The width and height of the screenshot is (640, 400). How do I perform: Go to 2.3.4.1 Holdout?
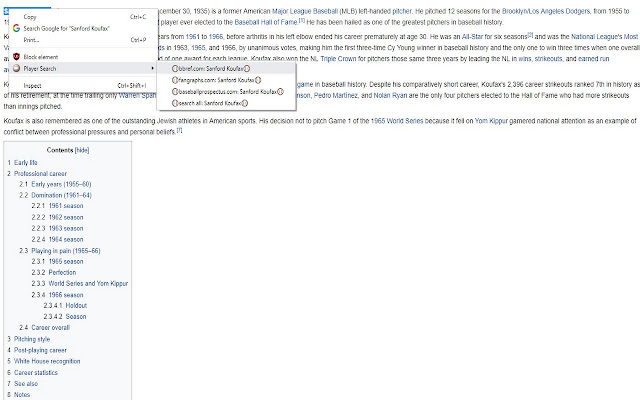click(65, 306)
